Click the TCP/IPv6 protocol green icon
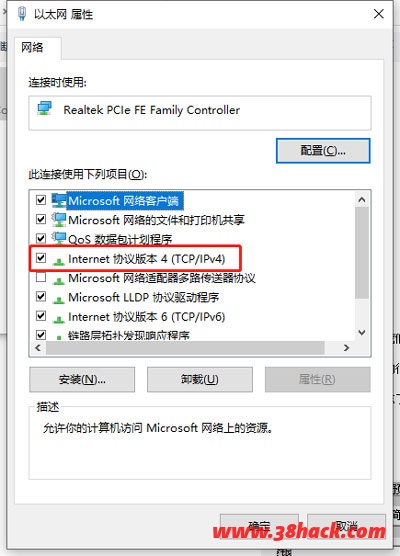This screenshot has width=400, height=556. tap(59, 319)
